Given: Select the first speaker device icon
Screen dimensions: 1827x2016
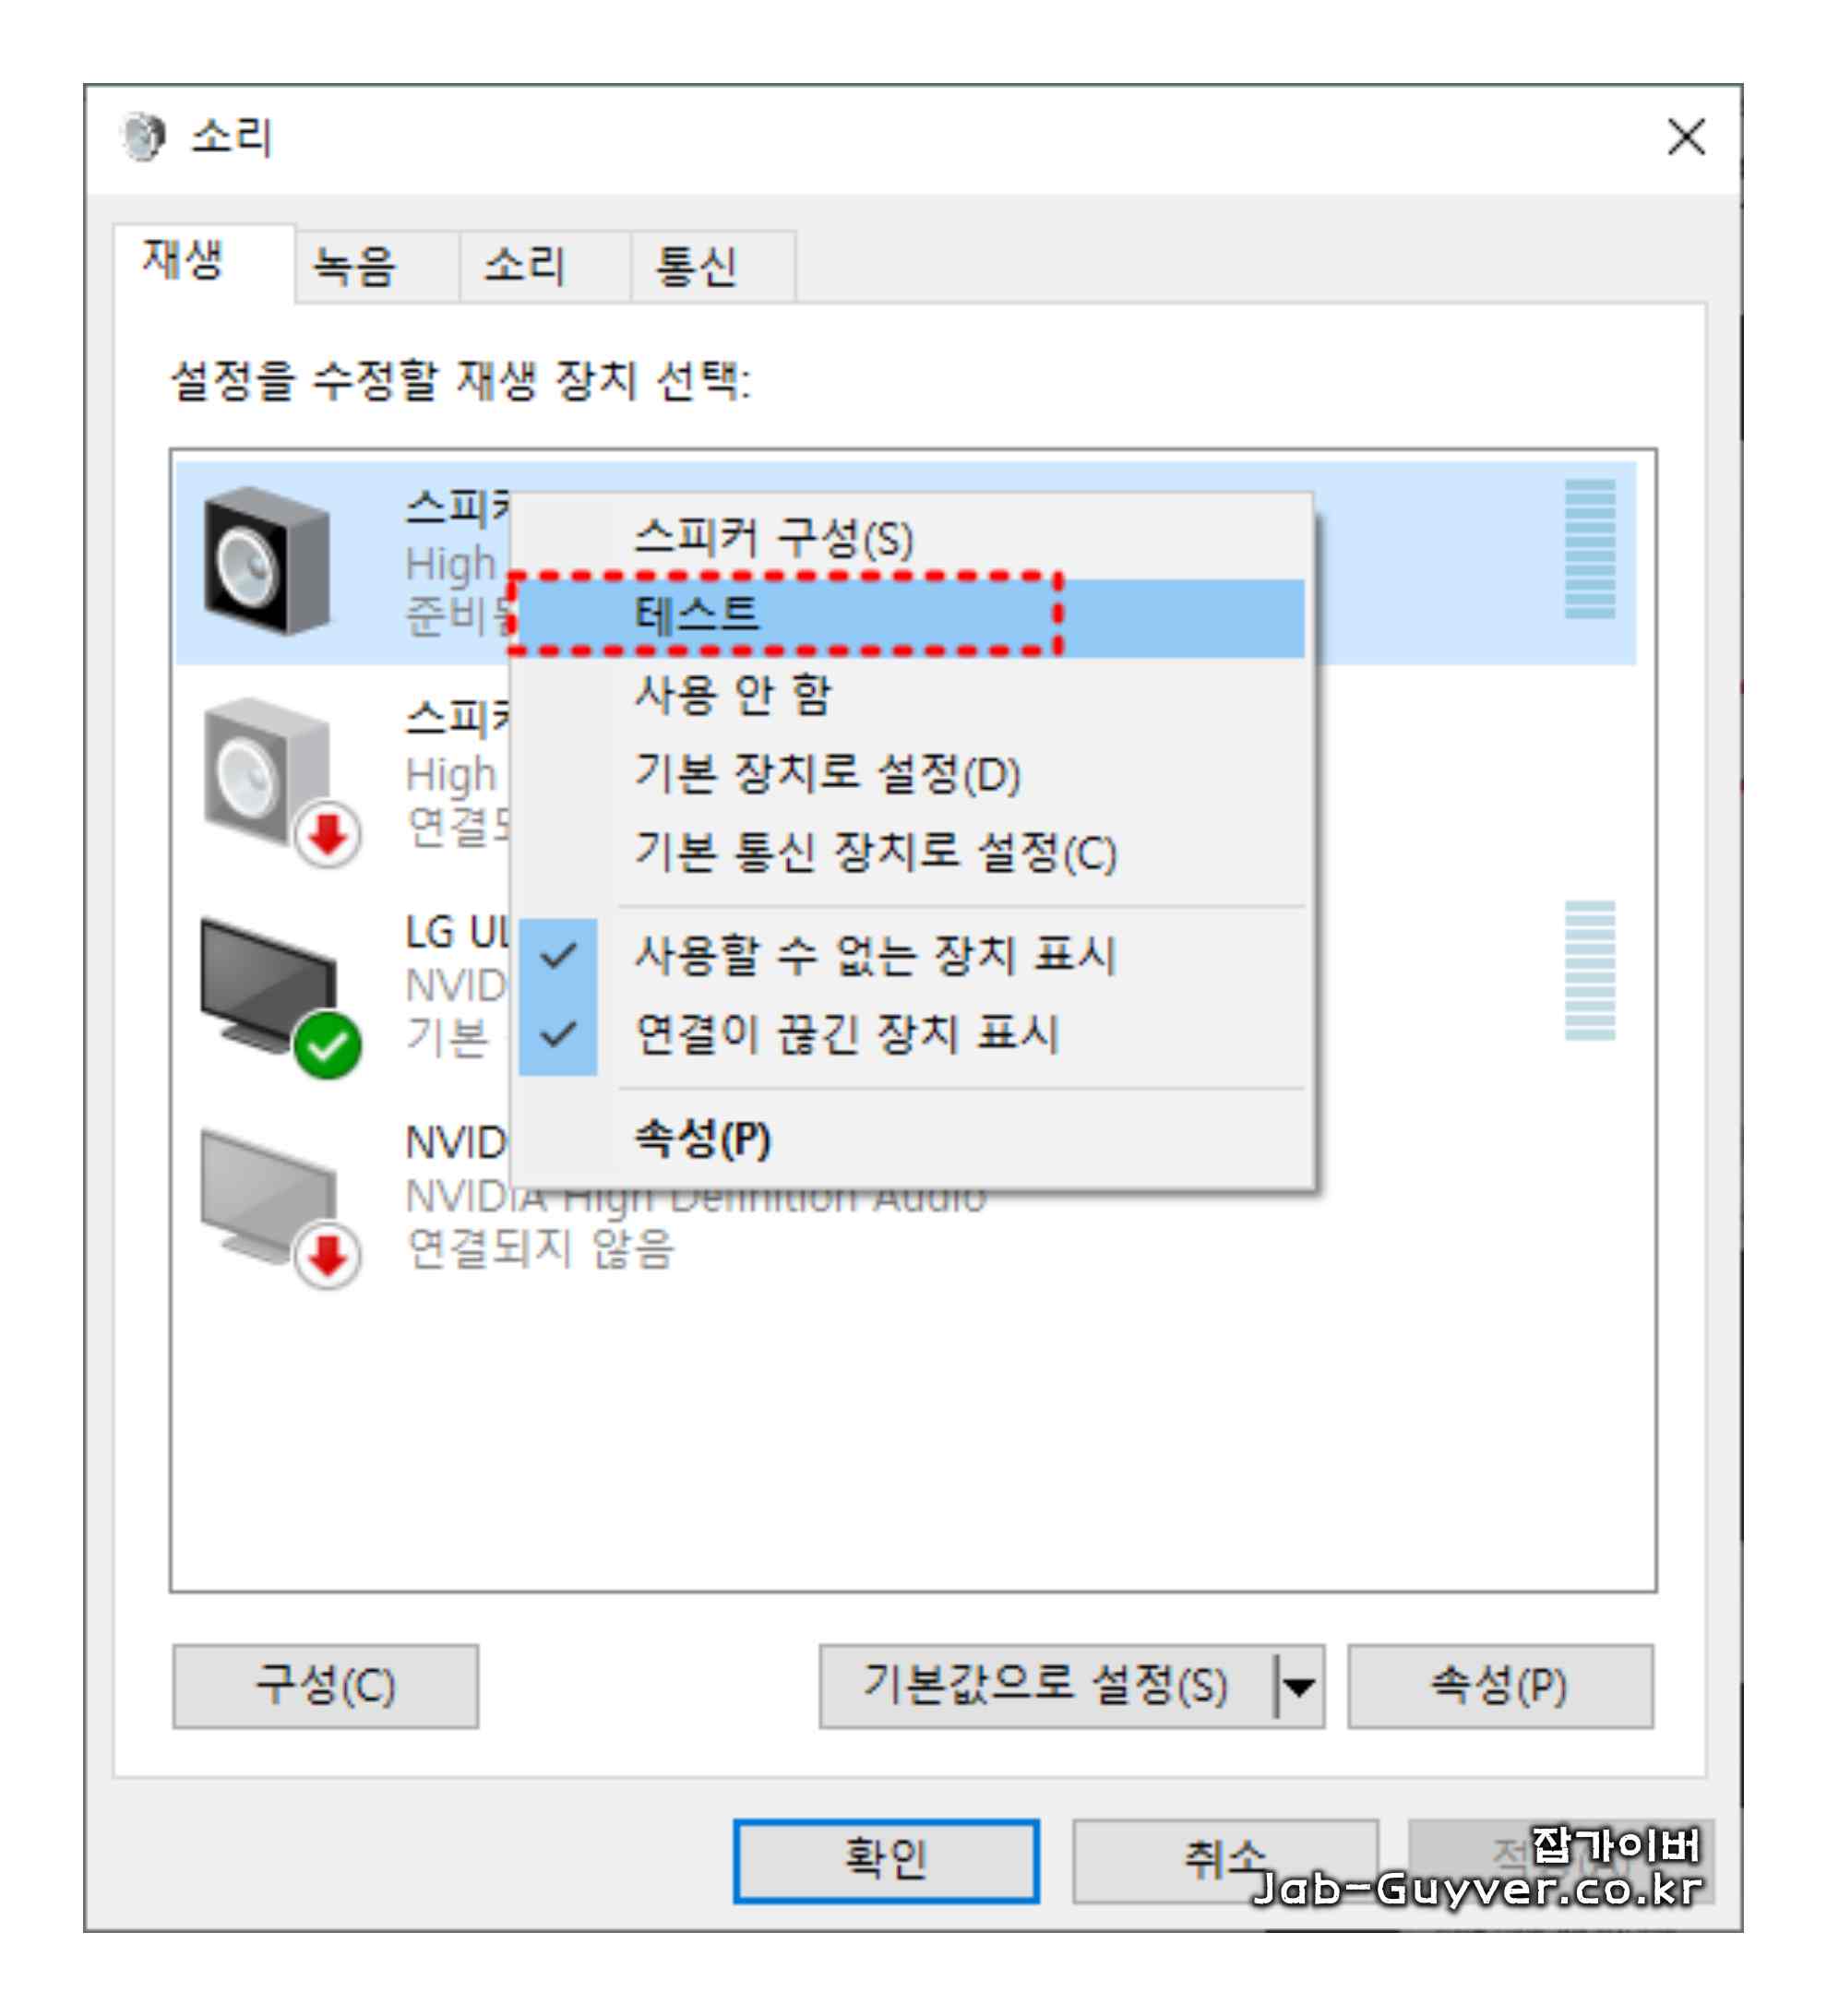Looking at the screenshot, I should (266, 560).
